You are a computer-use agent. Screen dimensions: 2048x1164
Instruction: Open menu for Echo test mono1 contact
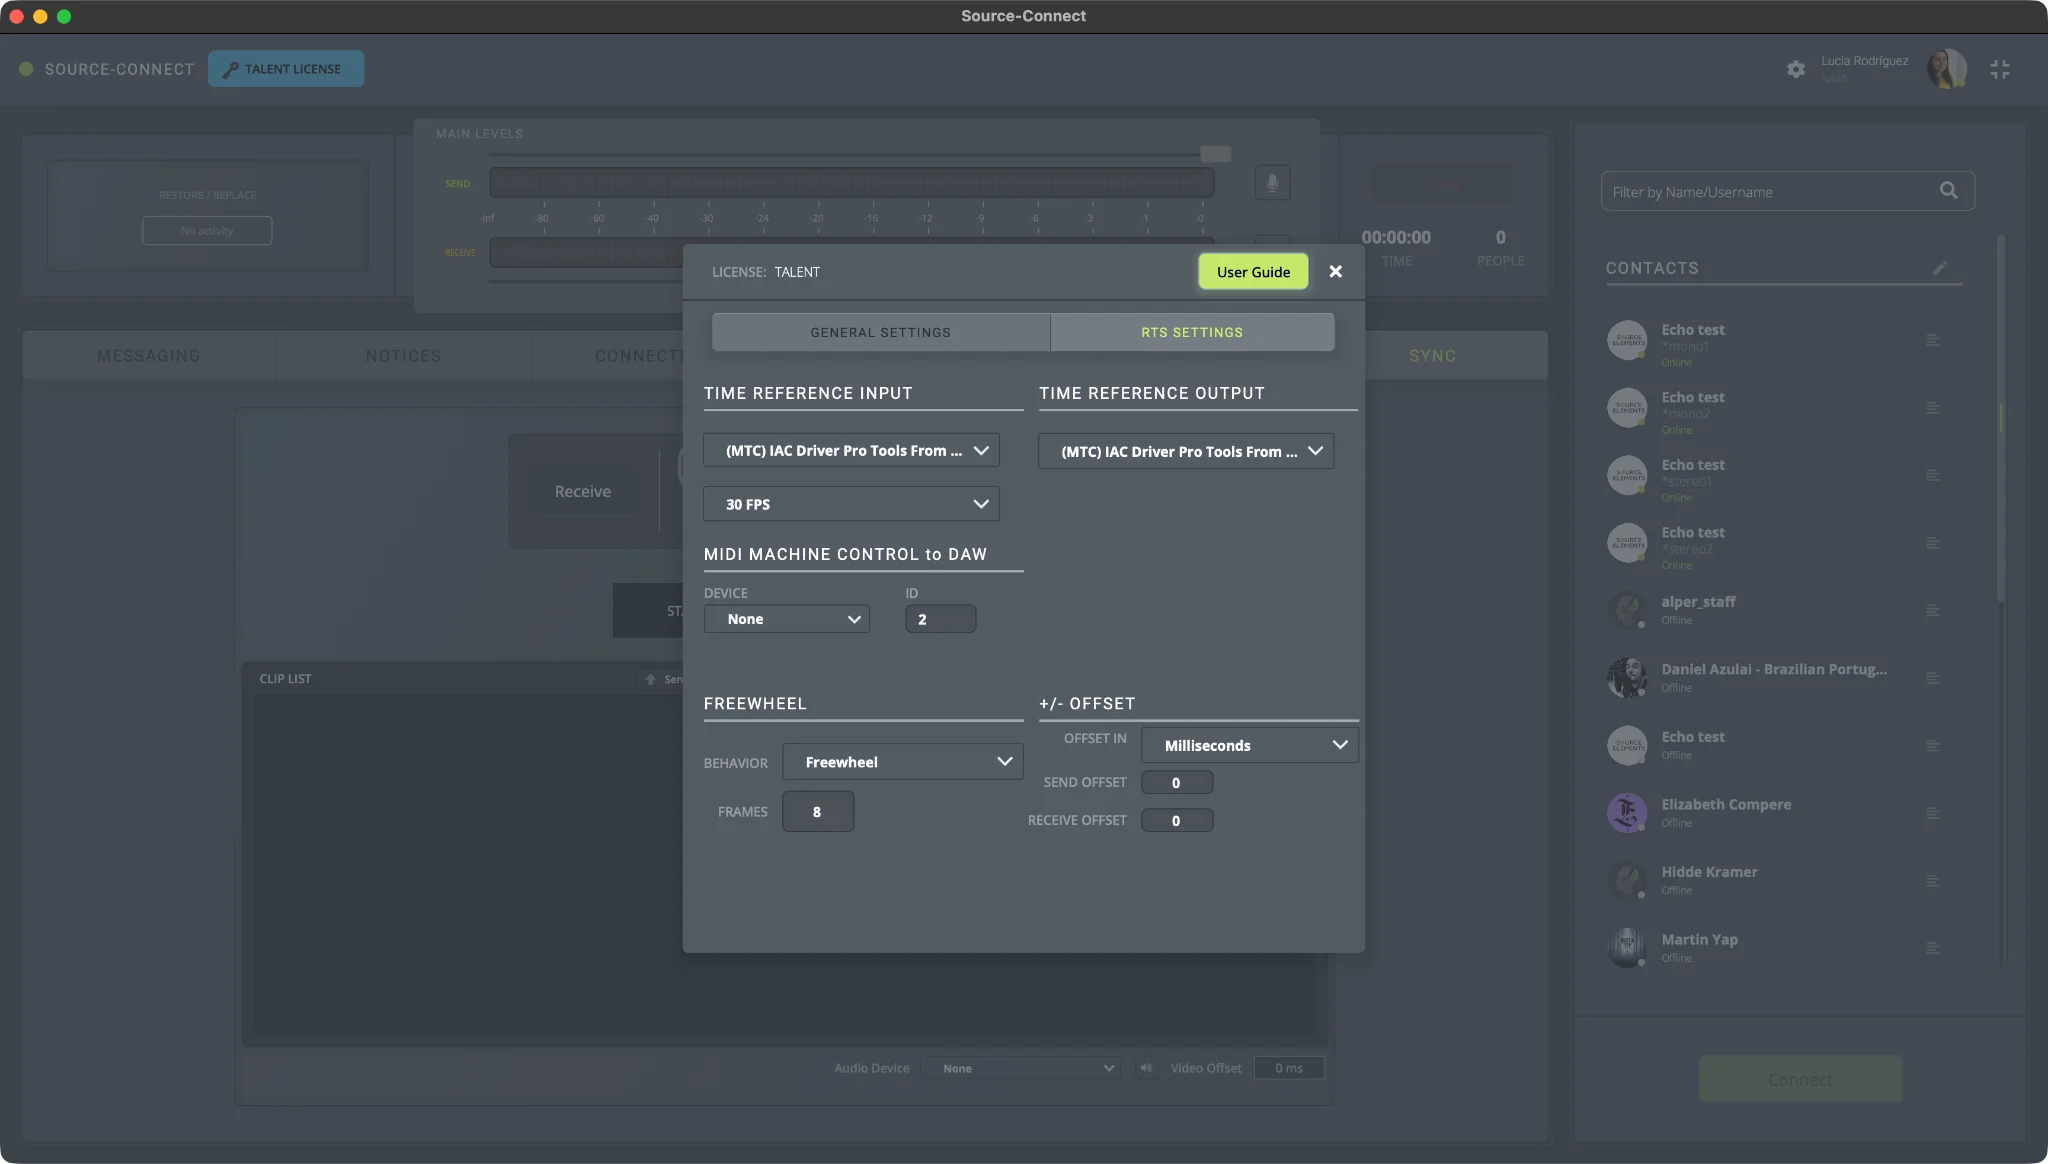coord(1933,341)
